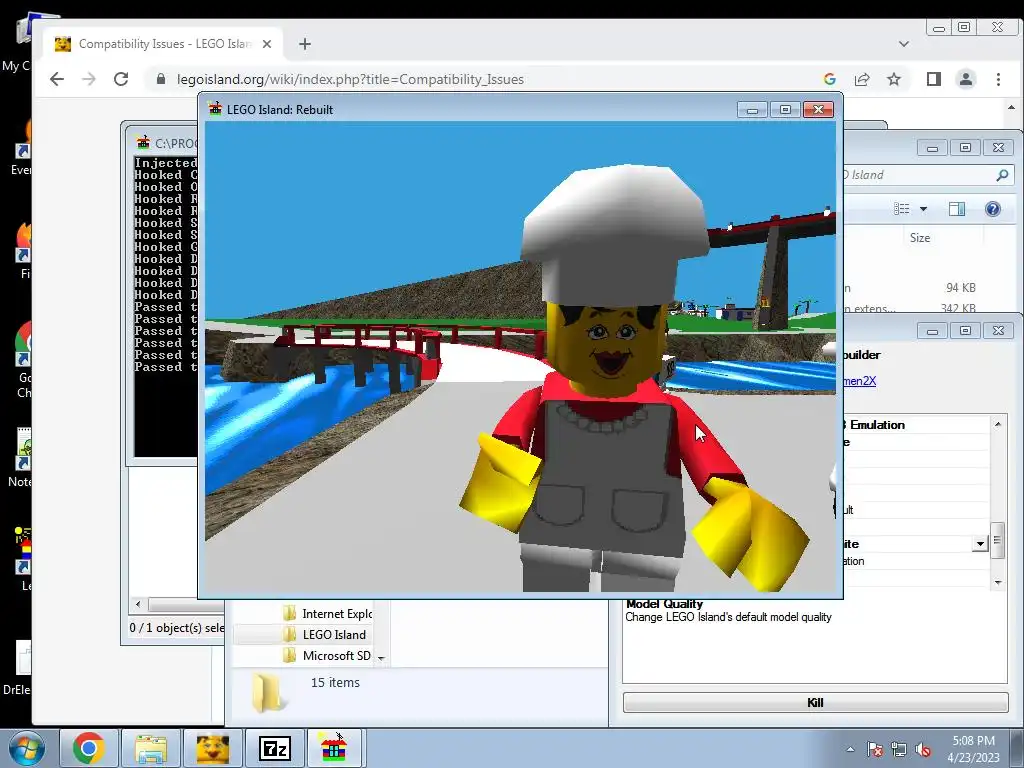Image resolution: width=1024 pixels, height=768 pixels.
Task: Click LEGO Island: Rebuilt title icon
Action: 215,109
